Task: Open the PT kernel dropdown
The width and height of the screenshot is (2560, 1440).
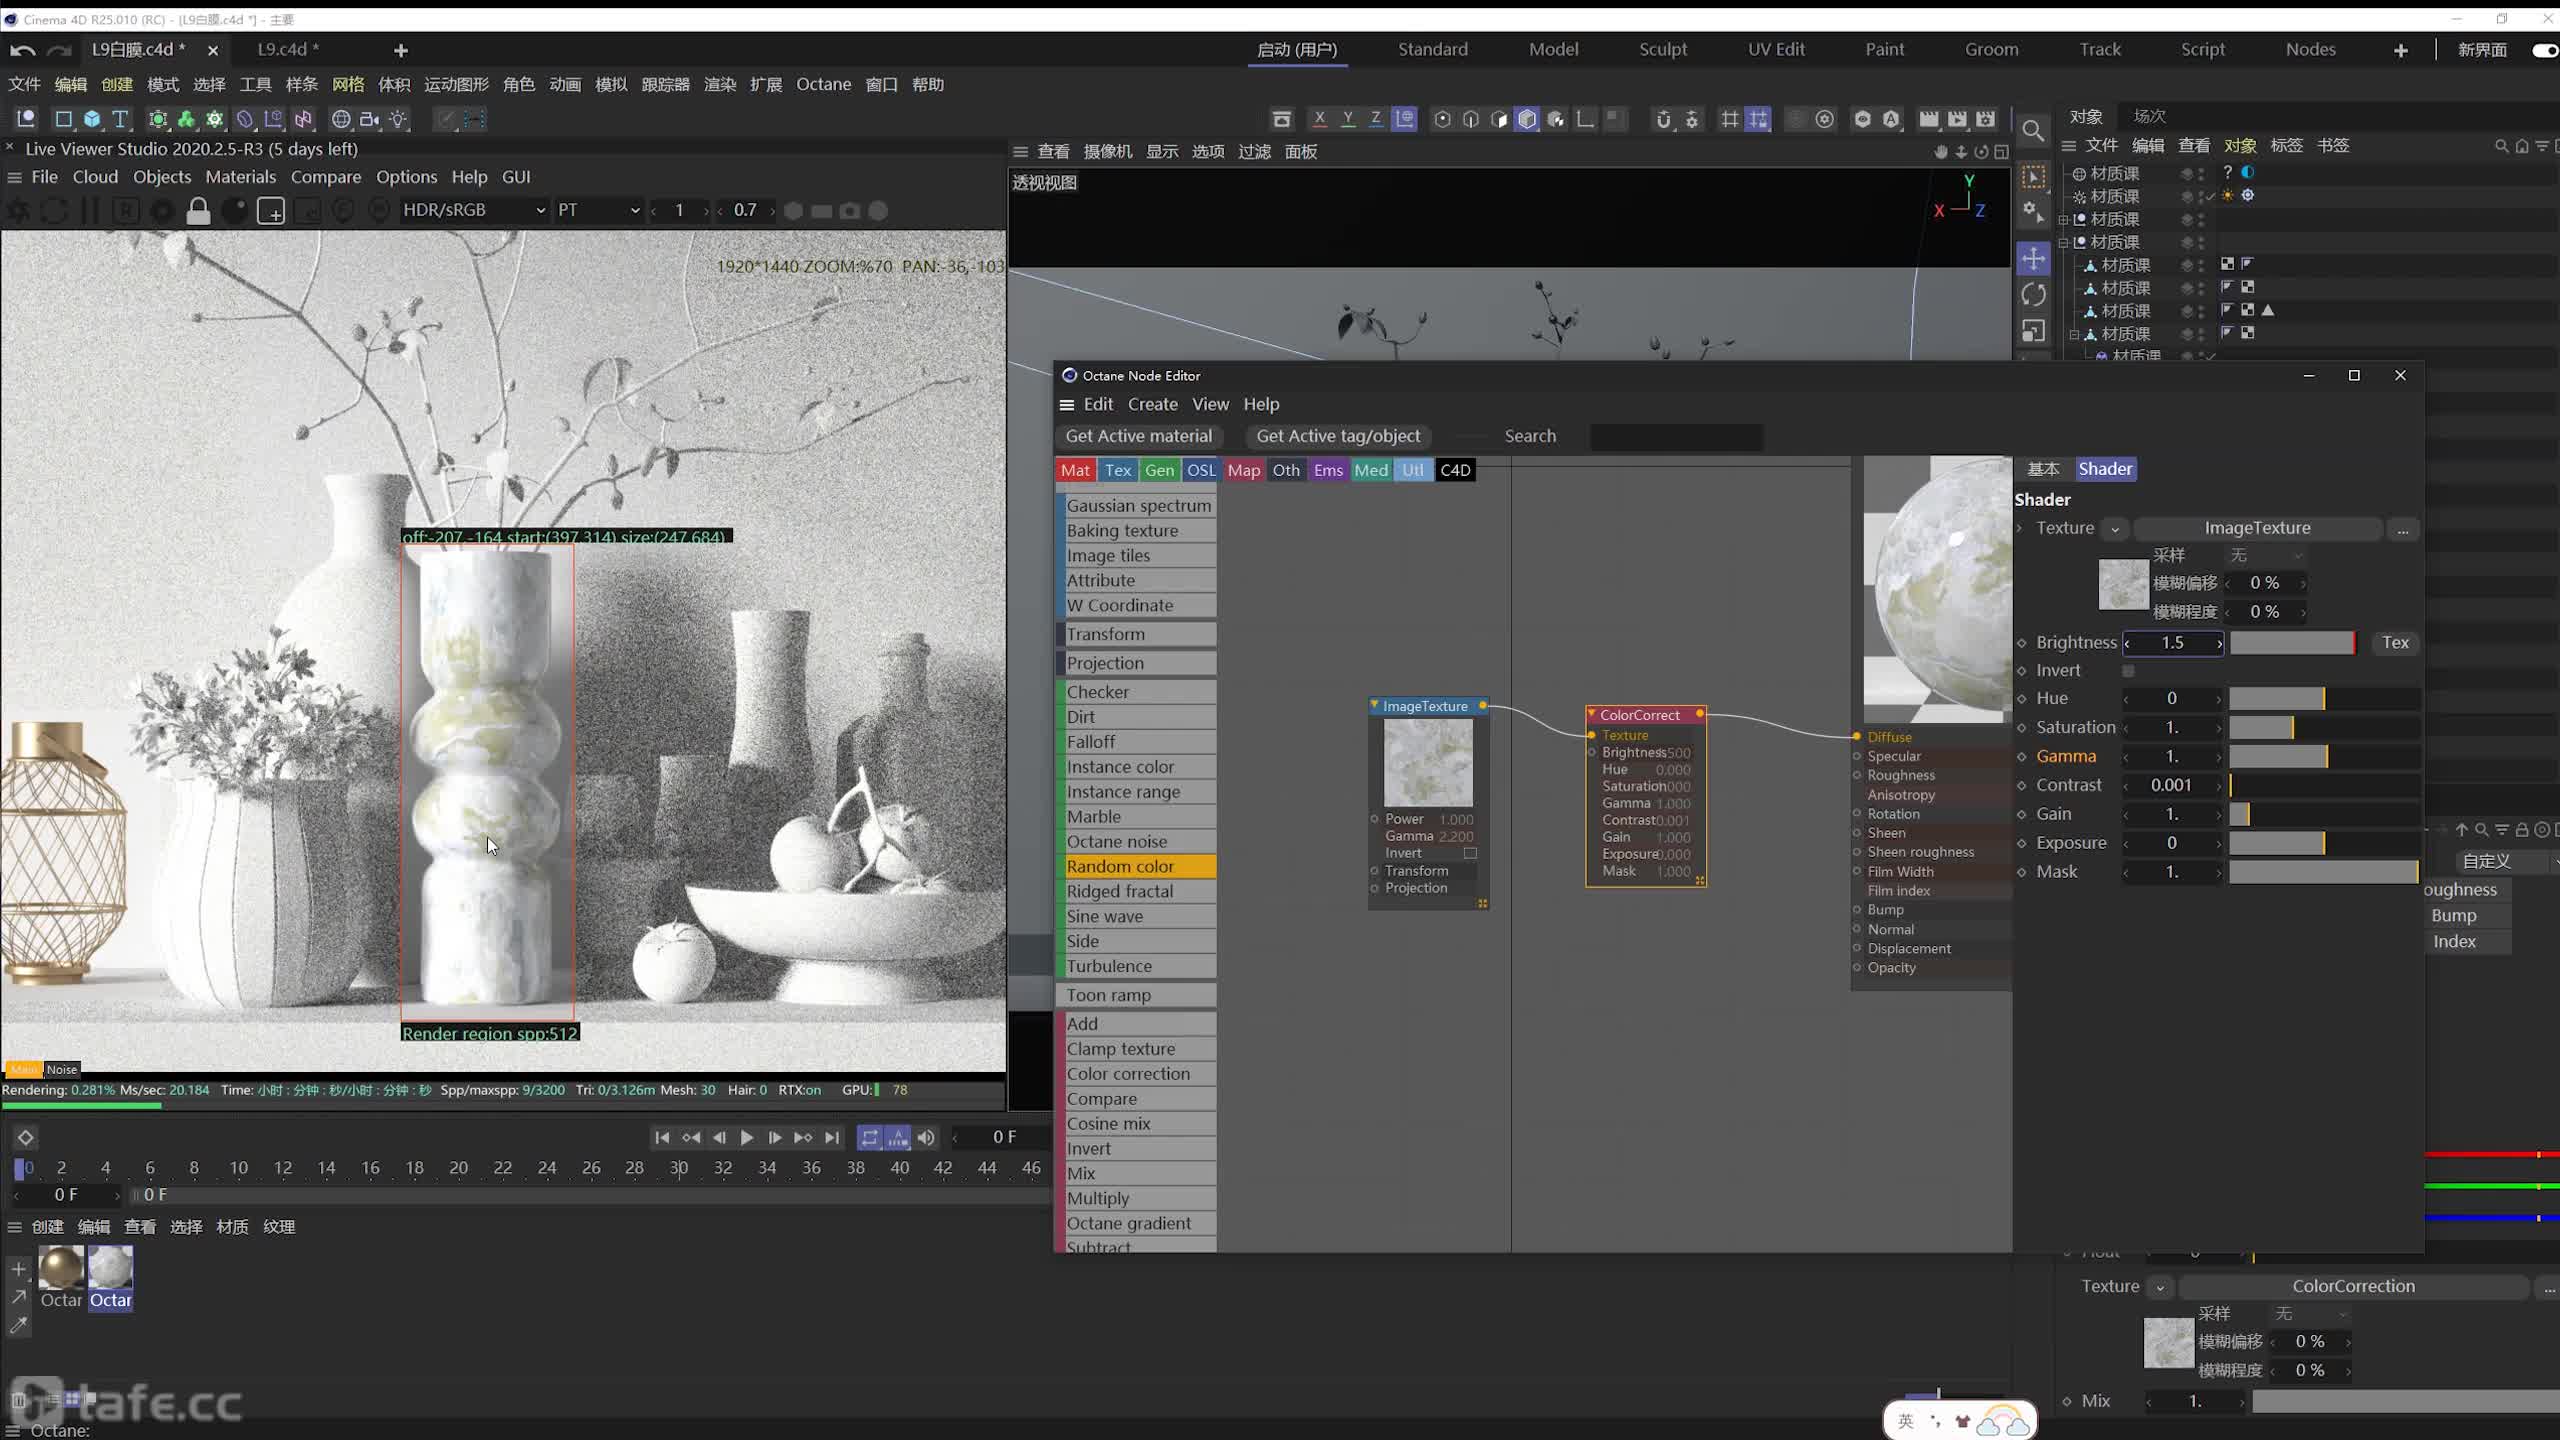Action: pos(598,210)
